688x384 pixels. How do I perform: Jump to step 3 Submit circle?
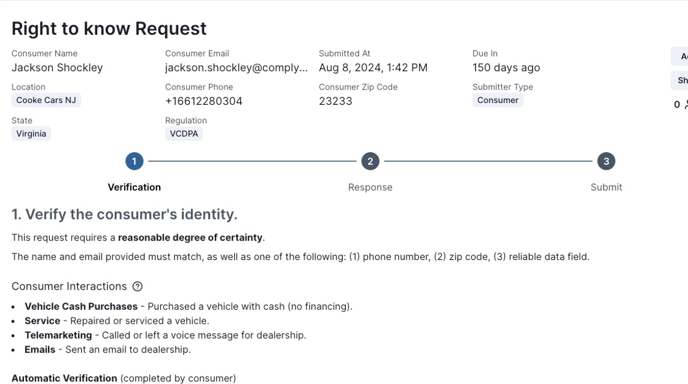(606, 161)
